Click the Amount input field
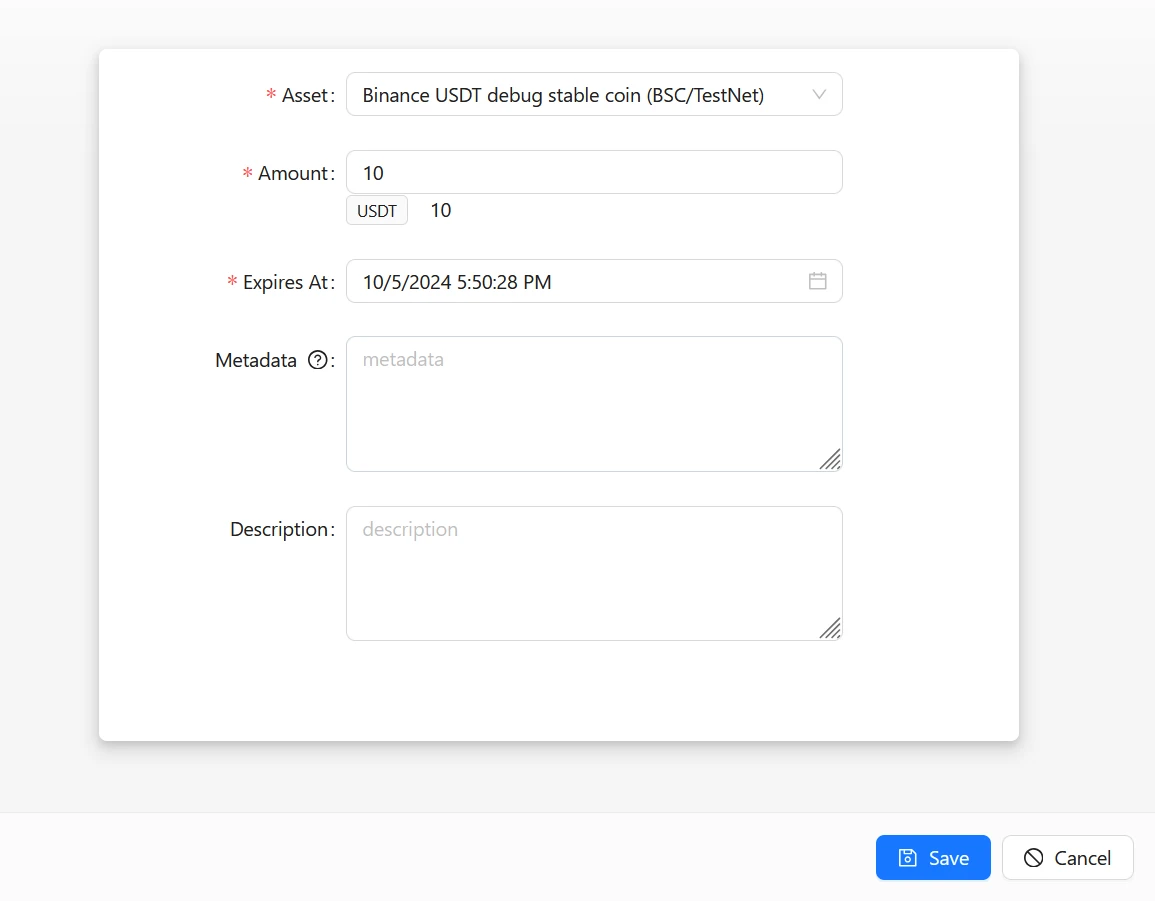 593,173
